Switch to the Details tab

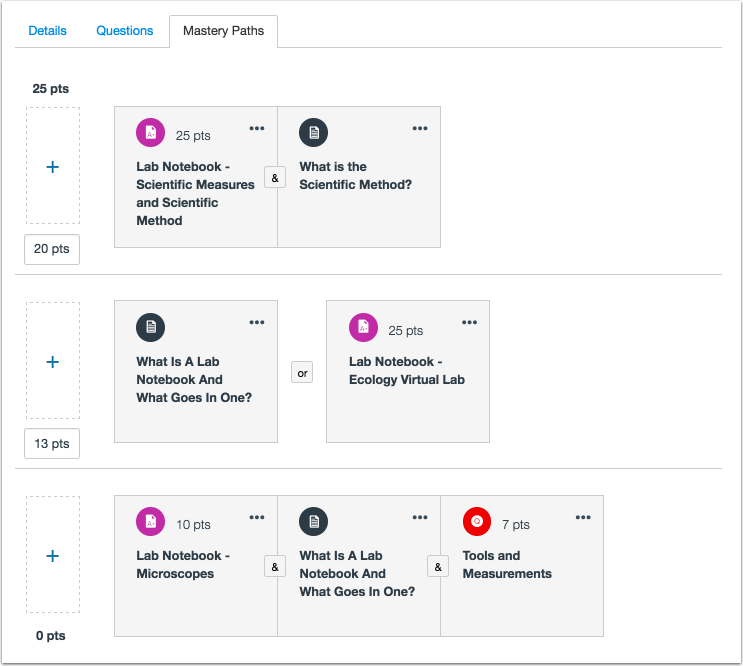click(47, 31)
